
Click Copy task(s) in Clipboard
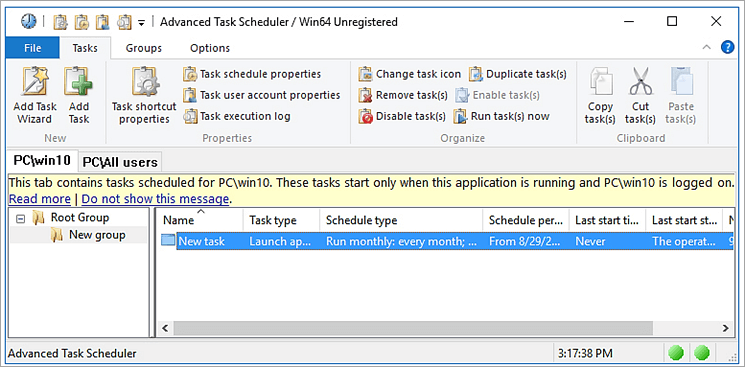600,95
